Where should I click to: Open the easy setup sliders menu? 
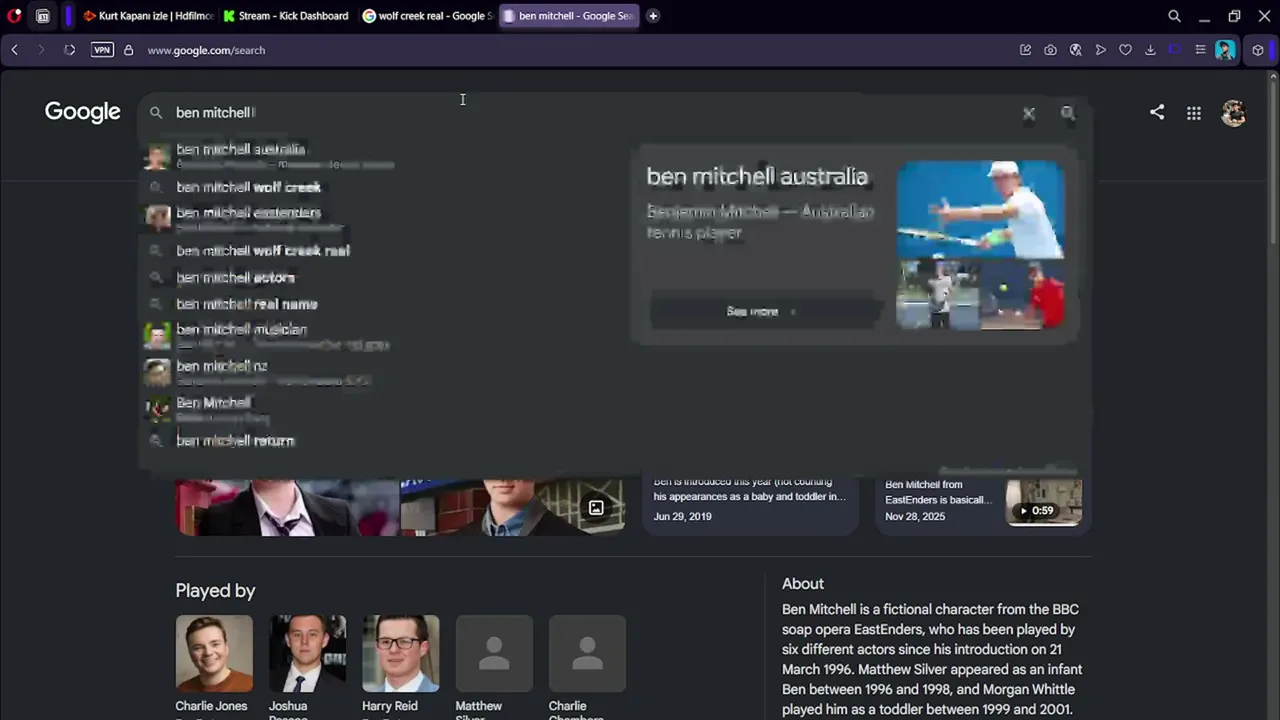(x=1200, y=50)
